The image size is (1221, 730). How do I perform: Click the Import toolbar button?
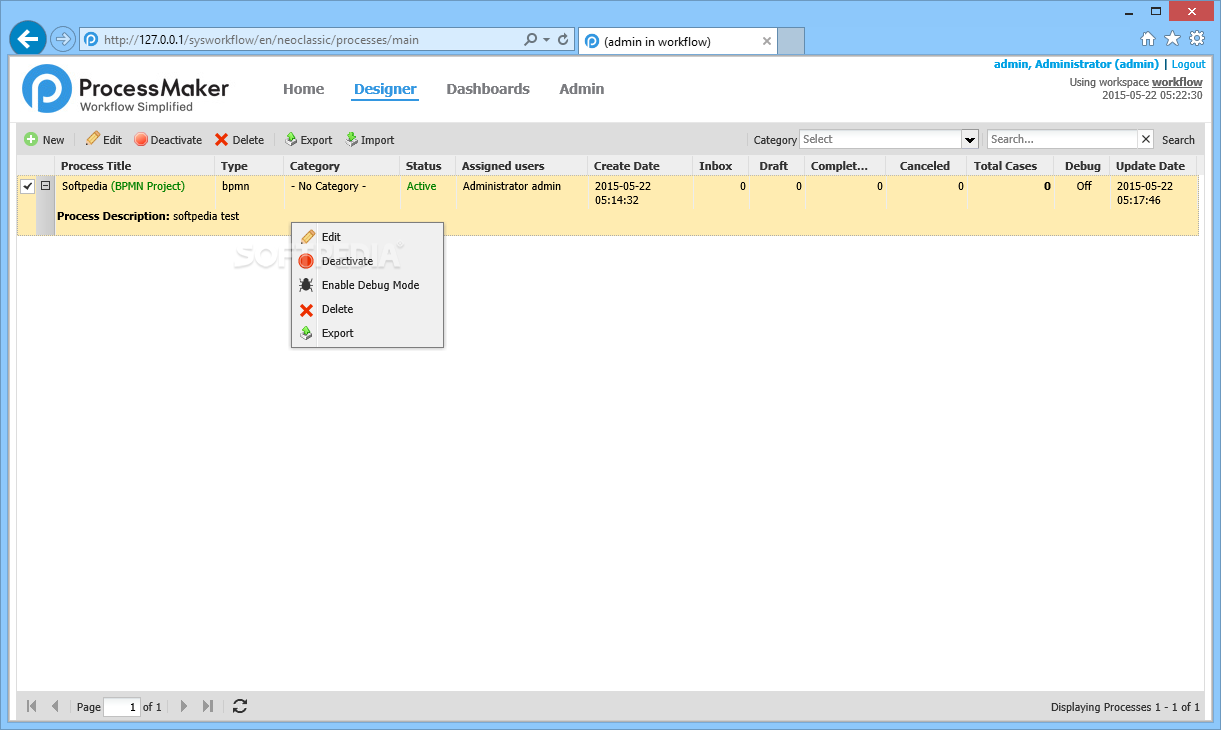(x=369, y=140)
